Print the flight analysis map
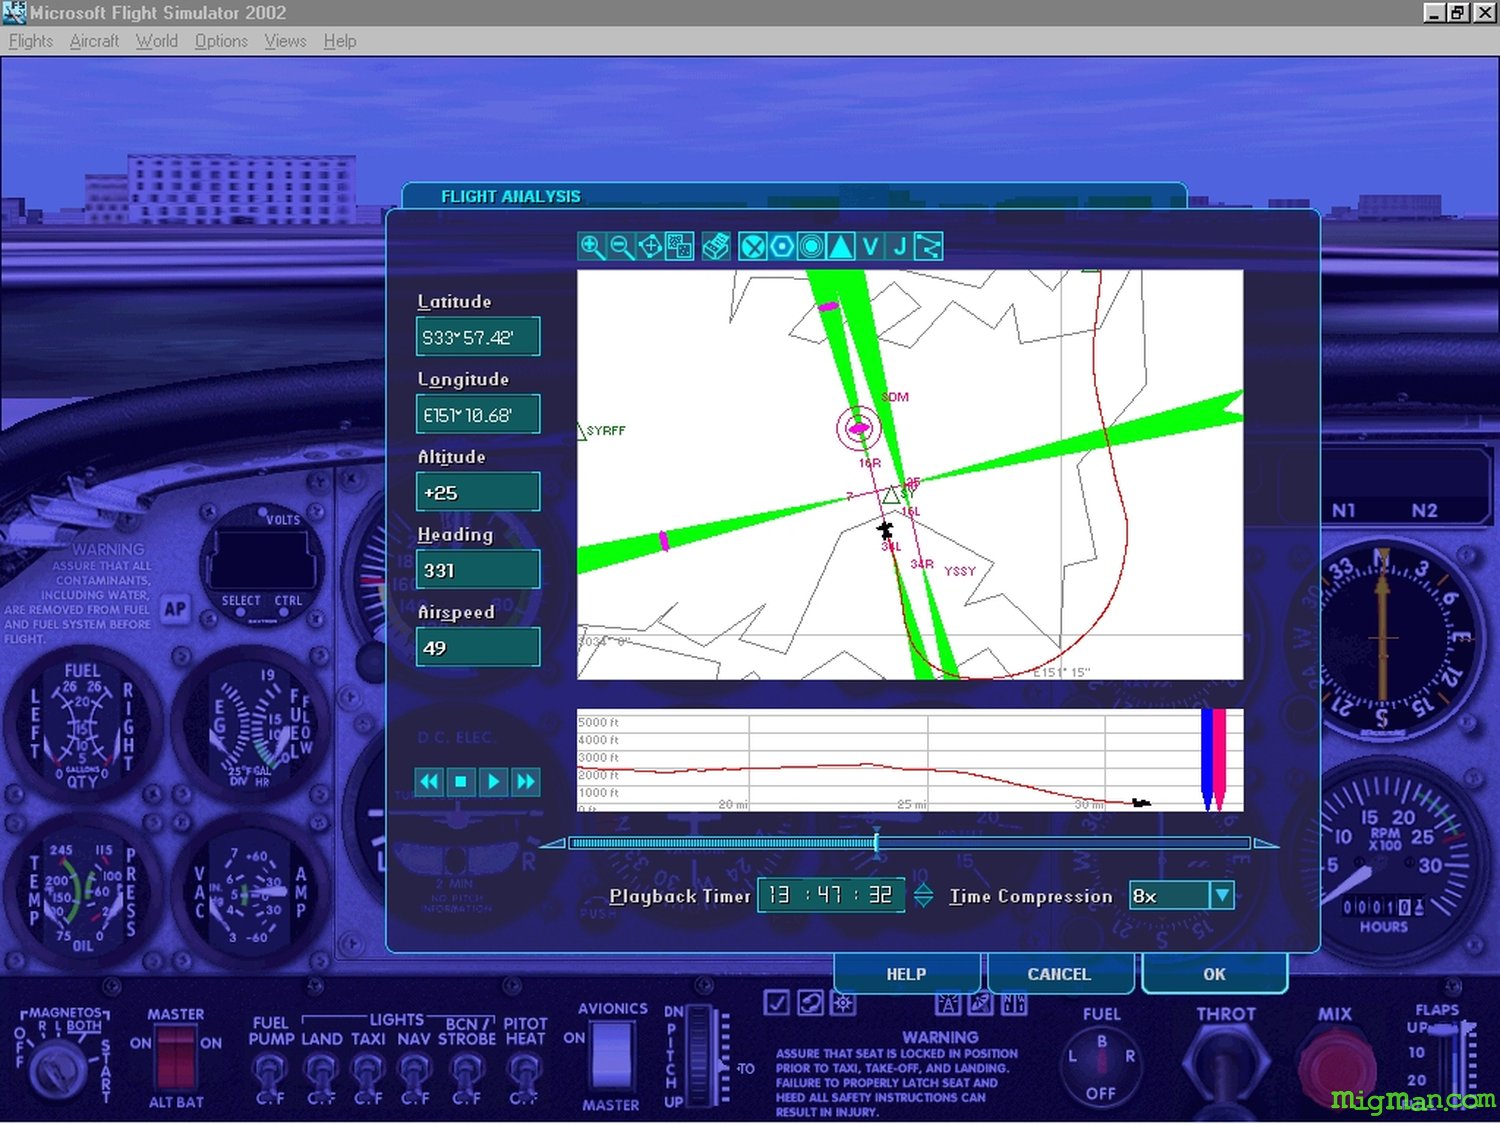The height and width of the screenshot is (1125, 1500). pos(716,246)
